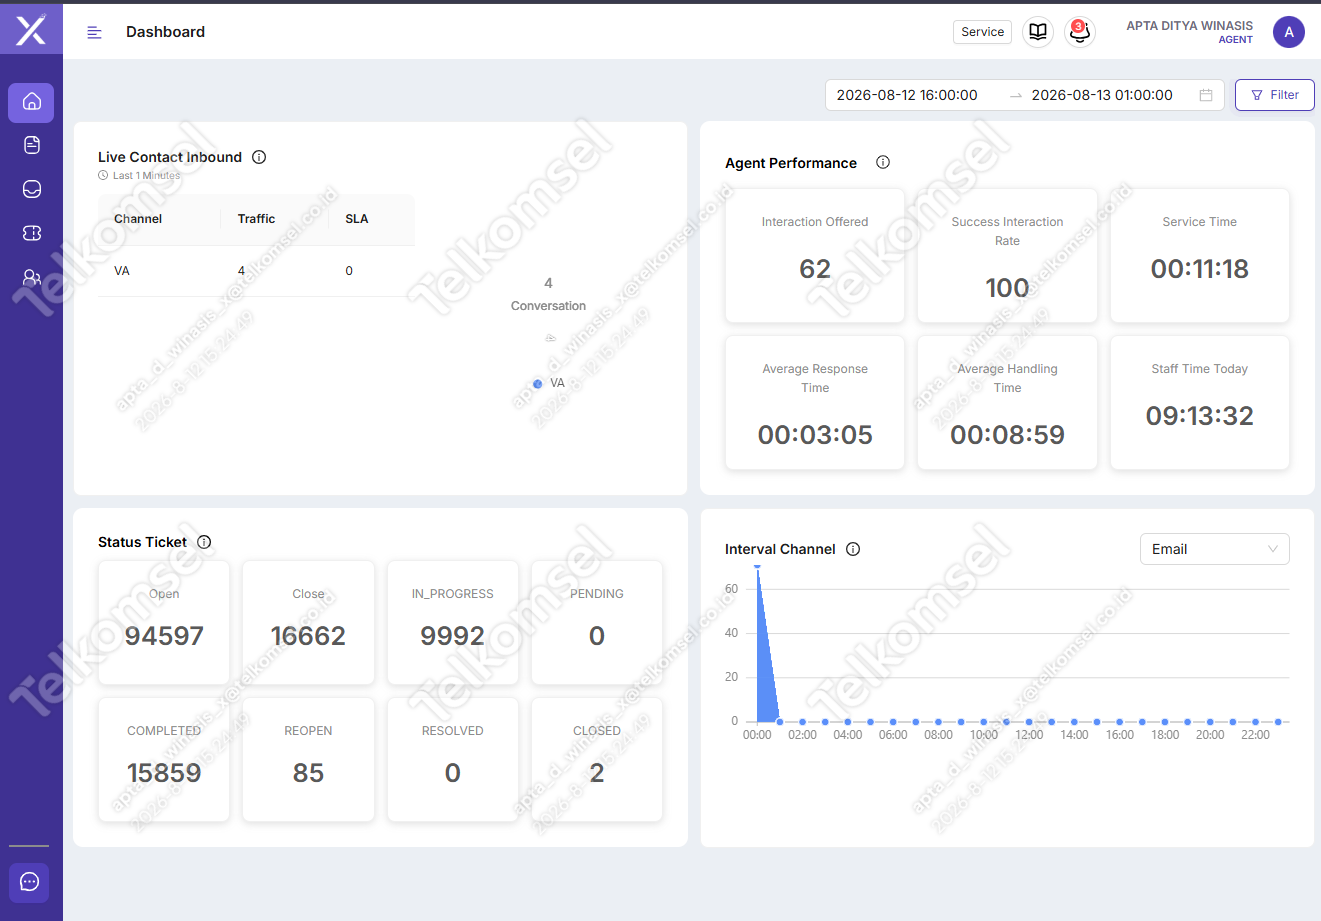
Task: Click the Interaction Offered value 62
Action: pos(815,269)
